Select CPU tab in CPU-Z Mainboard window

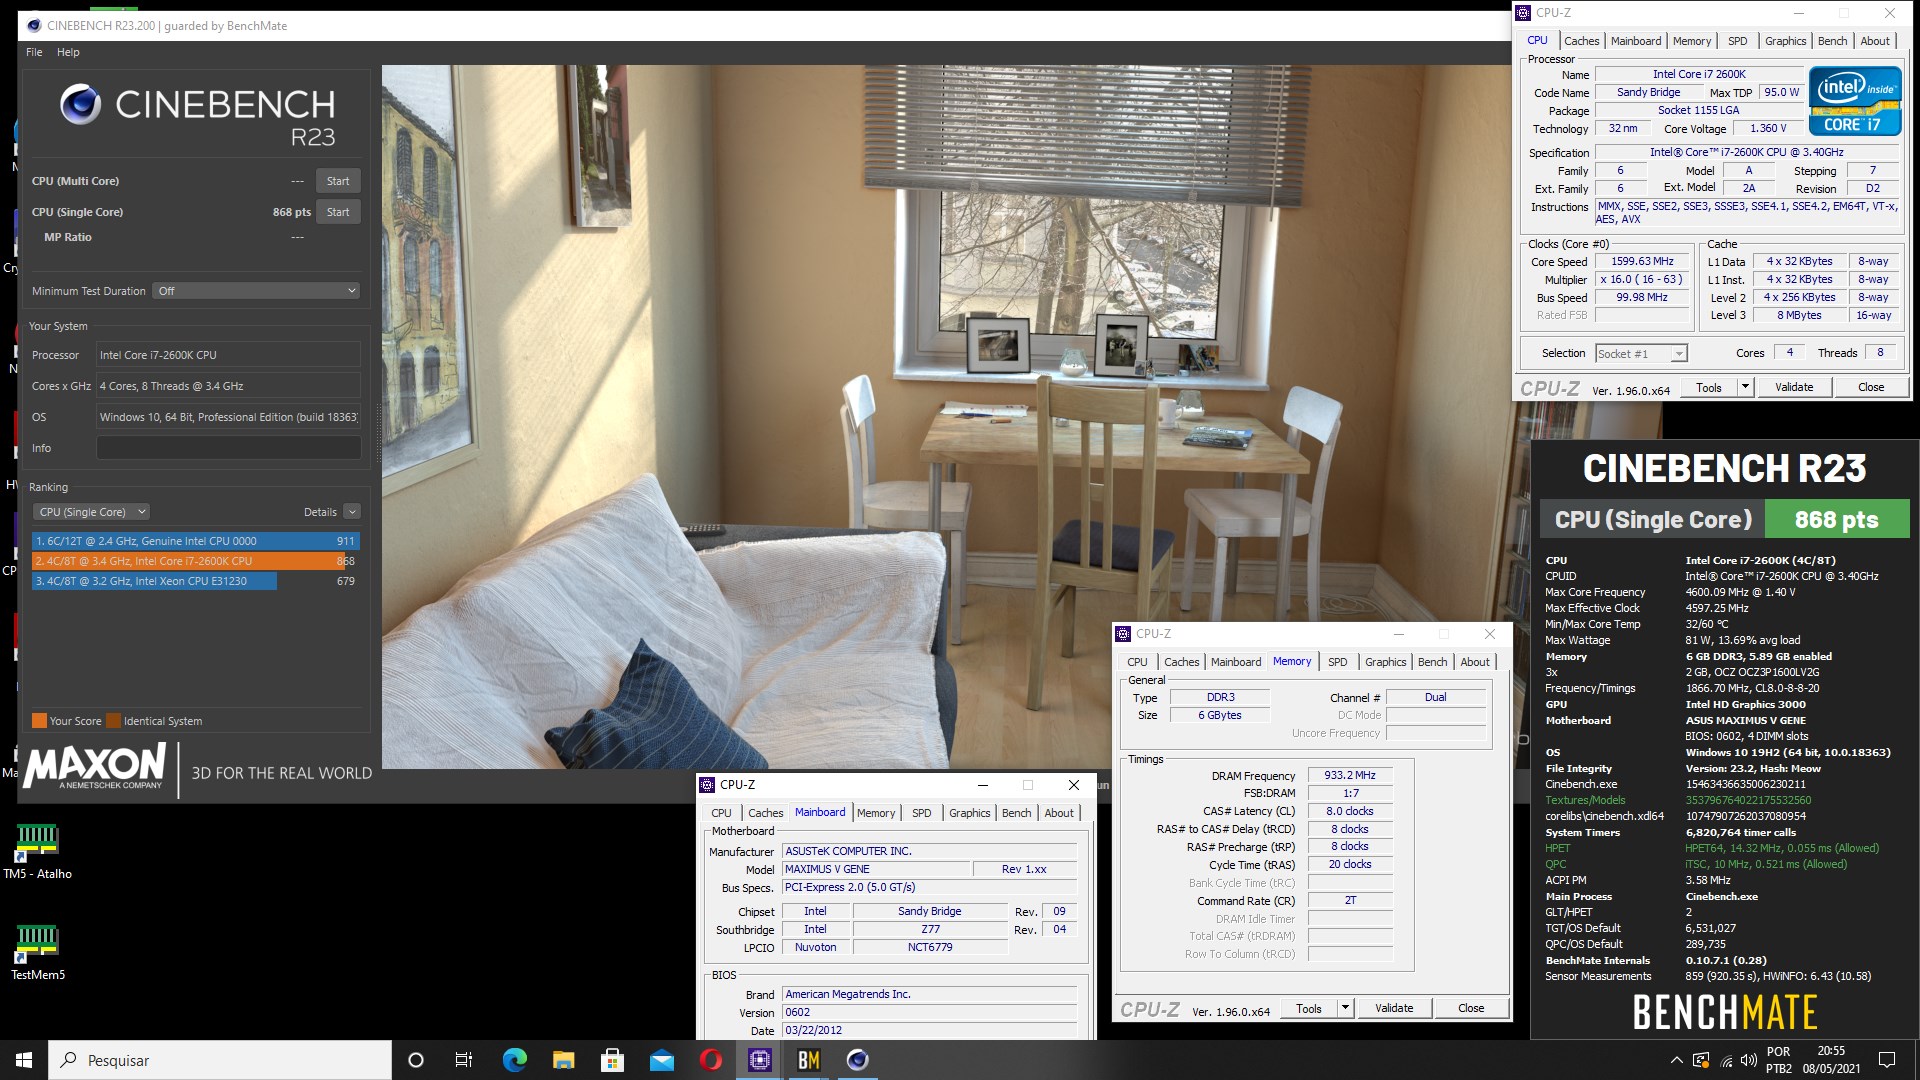[721, 813]
